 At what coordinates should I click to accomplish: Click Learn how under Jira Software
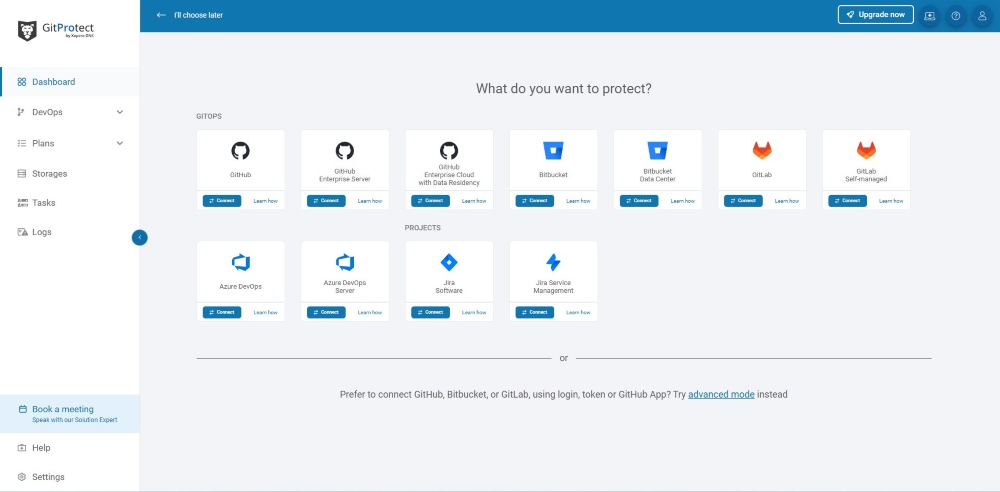[x=474, y=312]
